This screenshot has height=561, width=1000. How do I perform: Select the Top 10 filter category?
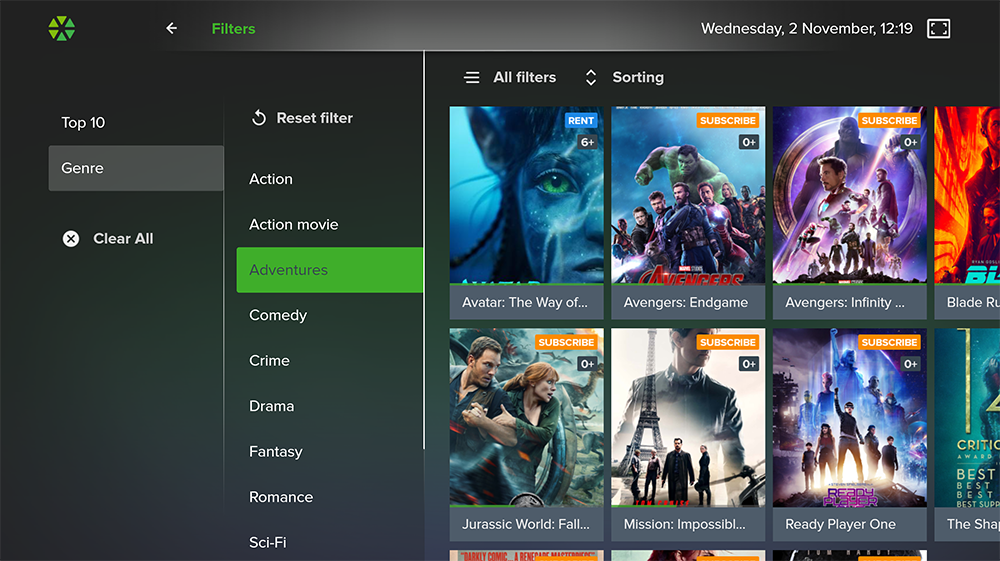tap(136, 122)
